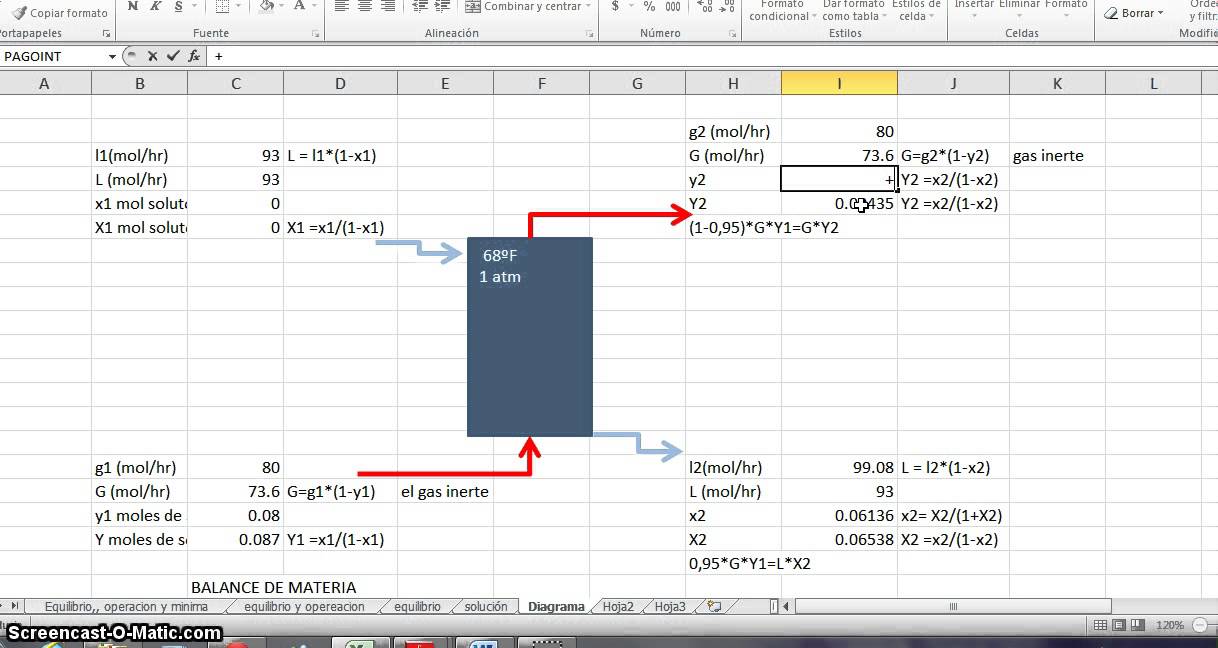The width and height of the screenshot is (1218, 648).
Task: Click the Name Box showing PAGOINT
Action: coord(53,57)
